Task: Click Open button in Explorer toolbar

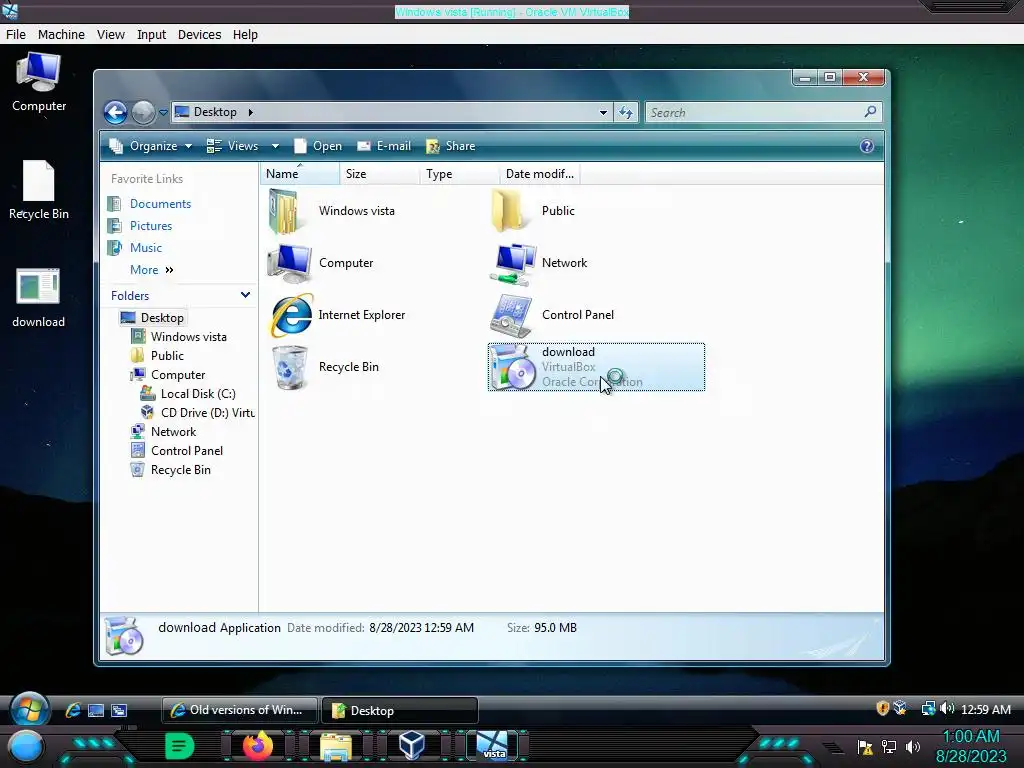Action: point(318,146)
